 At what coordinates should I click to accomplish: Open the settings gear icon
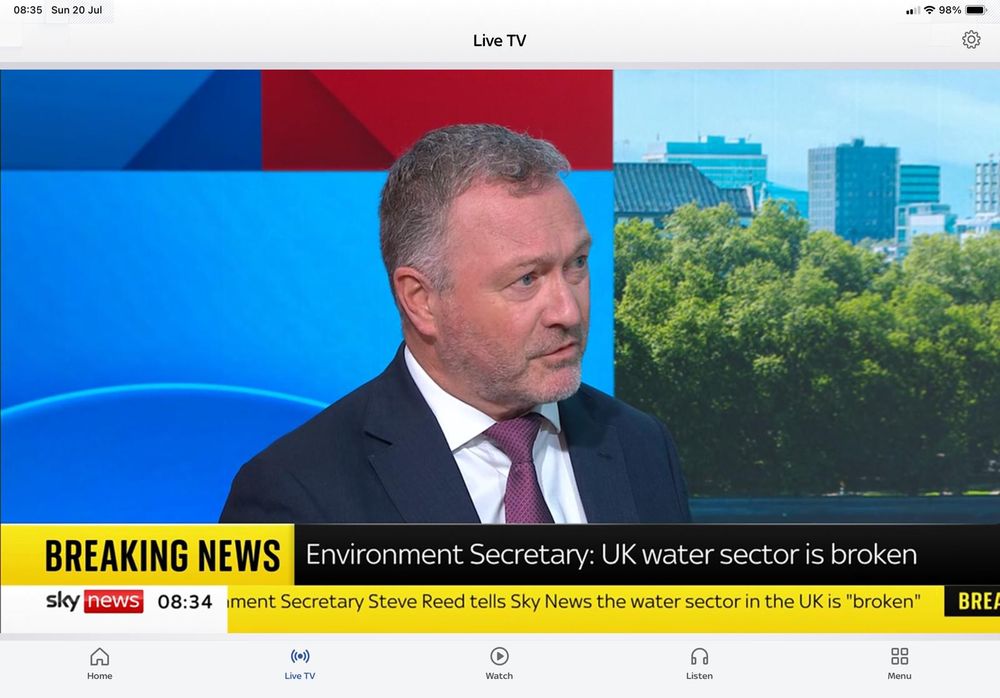tap(971, 40)
